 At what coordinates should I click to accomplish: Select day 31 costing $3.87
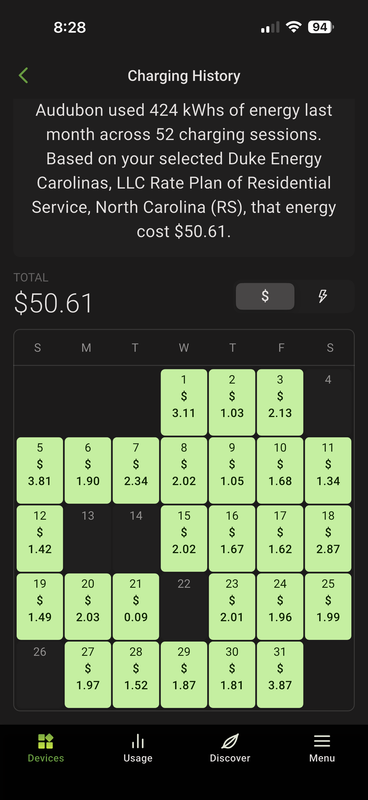280,674
